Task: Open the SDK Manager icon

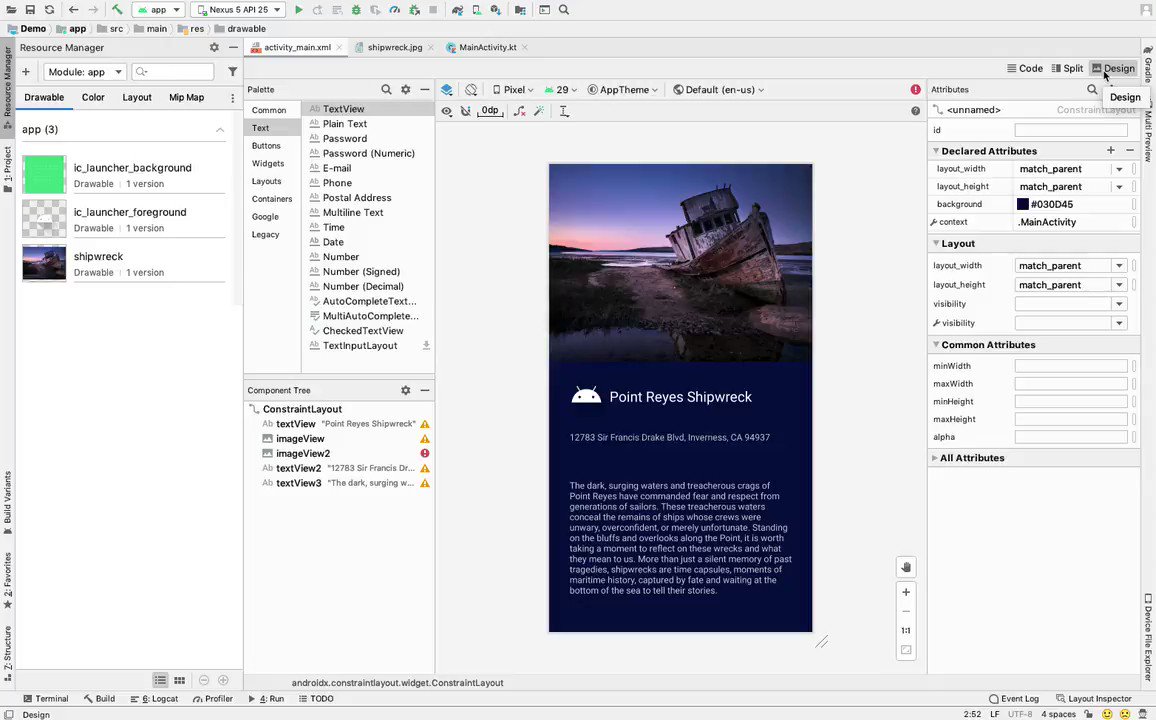Action: (x=496, y=10)
